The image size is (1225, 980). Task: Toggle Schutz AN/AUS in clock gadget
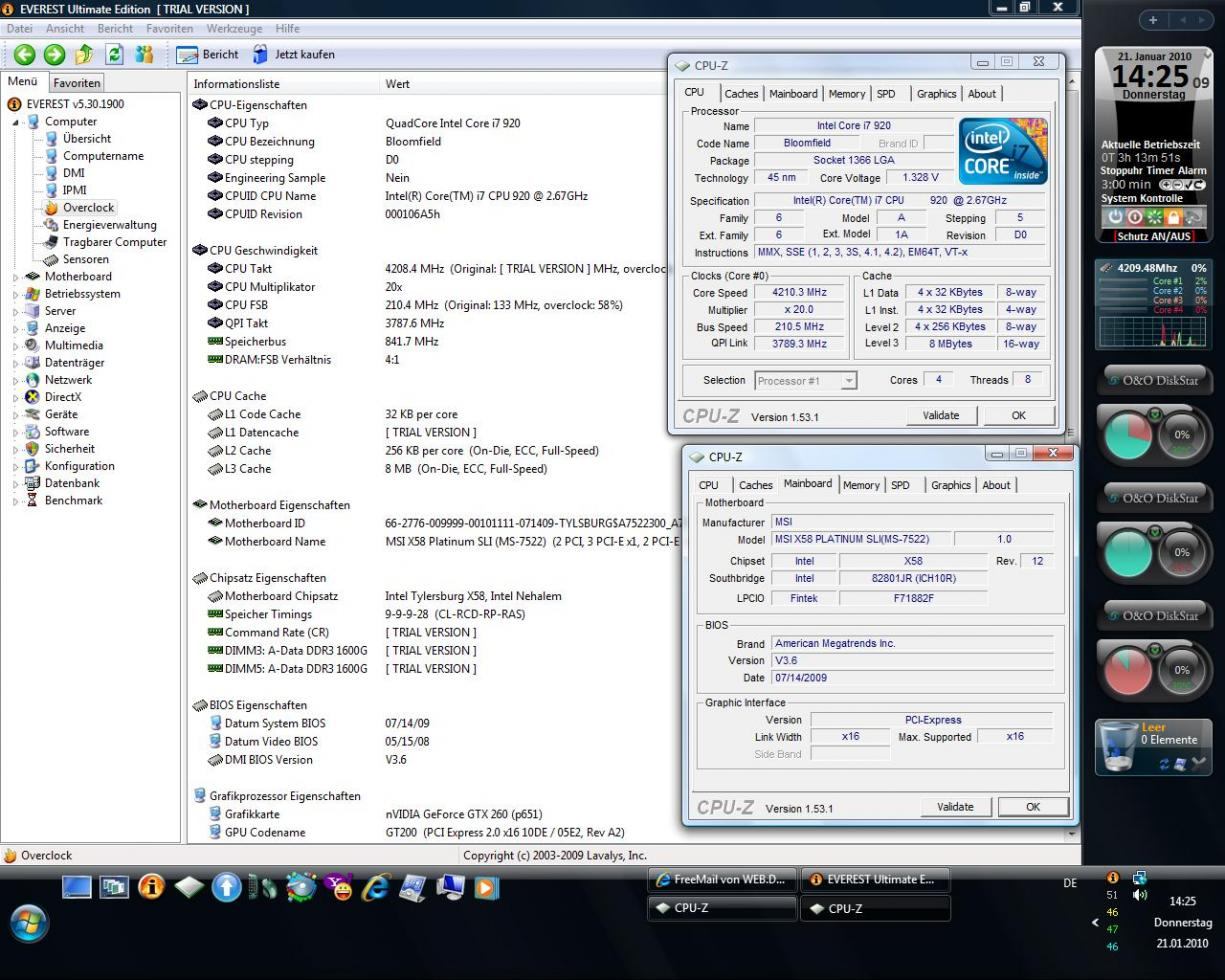pos(1153,236)
